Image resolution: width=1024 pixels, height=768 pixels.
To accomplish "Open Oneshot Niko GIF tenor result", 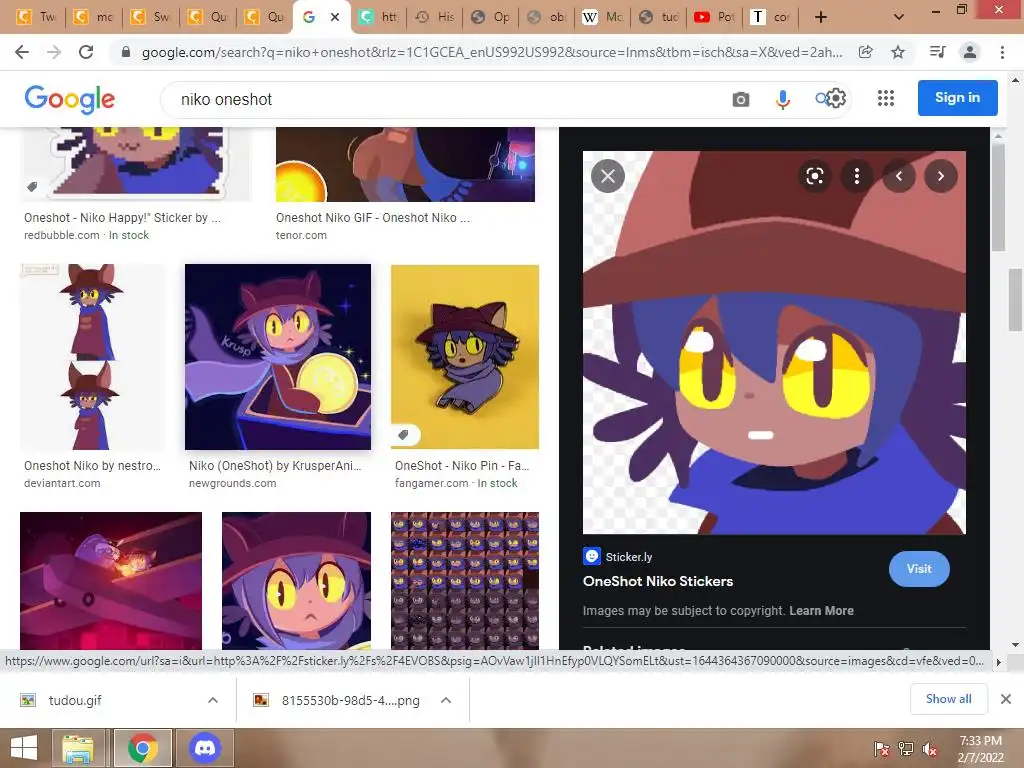I will coord(405,165).
